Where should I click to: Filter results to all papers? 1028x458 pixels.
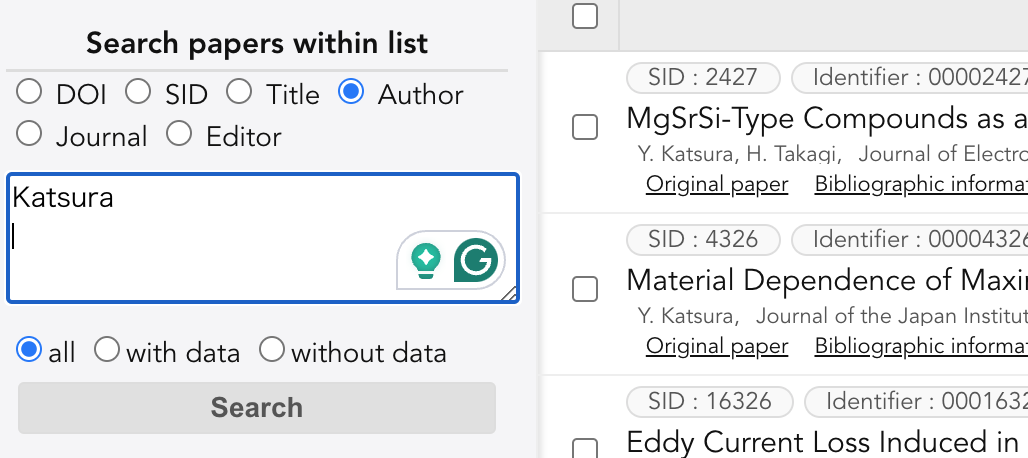(29, 350)
